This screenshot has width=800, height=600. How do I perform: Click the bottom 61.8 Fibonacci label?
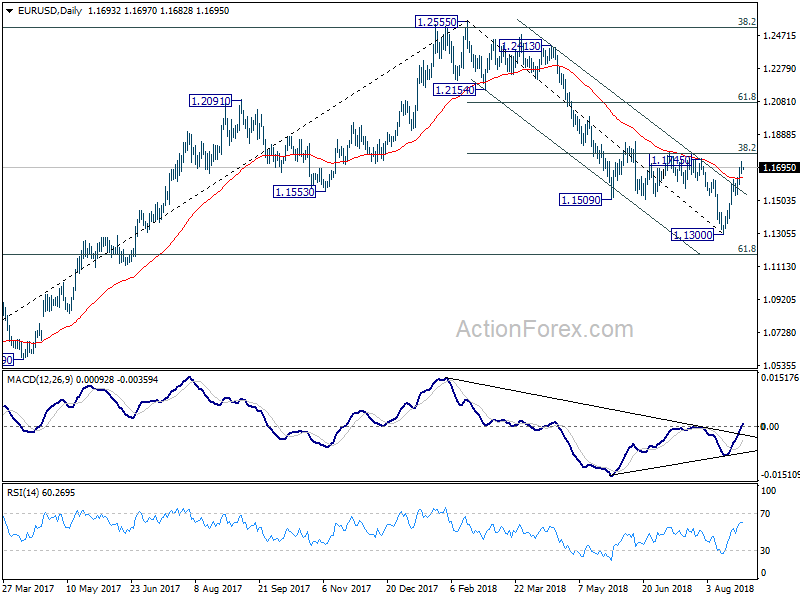coord(747,249)
